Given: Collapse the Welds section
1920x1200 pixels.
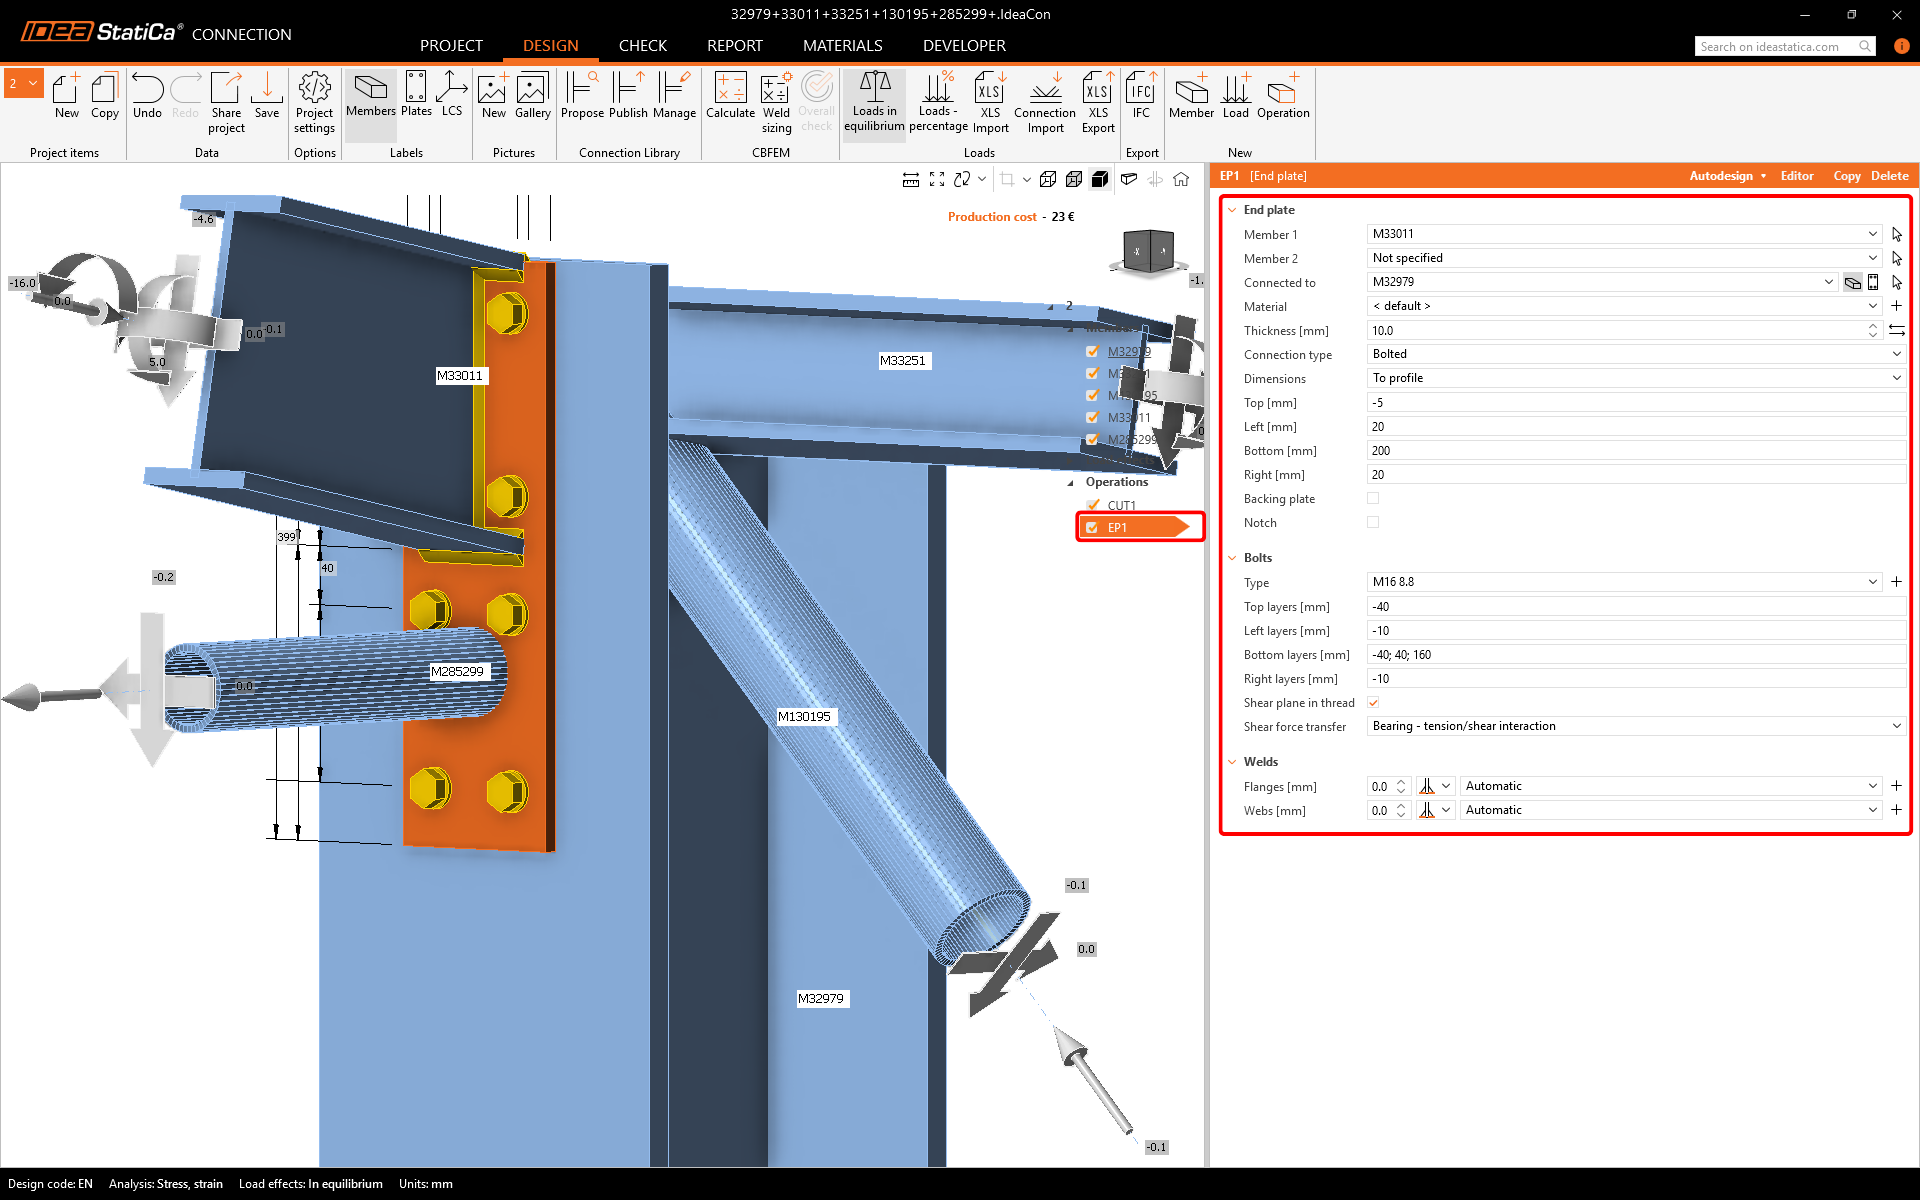Looking at the screenshot, I should point(1232,762).
